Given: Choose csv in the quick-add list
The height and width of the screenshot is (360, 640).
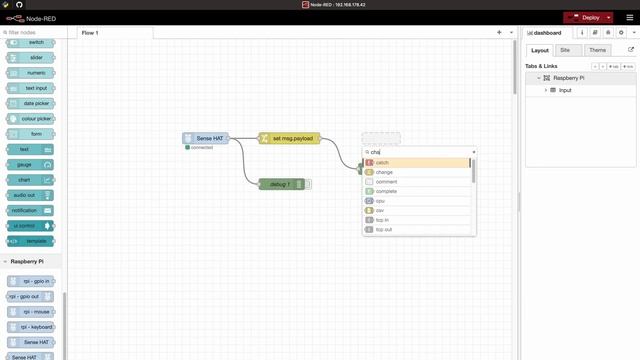Looking at the screenshot, I should click(x=417, y=210).
